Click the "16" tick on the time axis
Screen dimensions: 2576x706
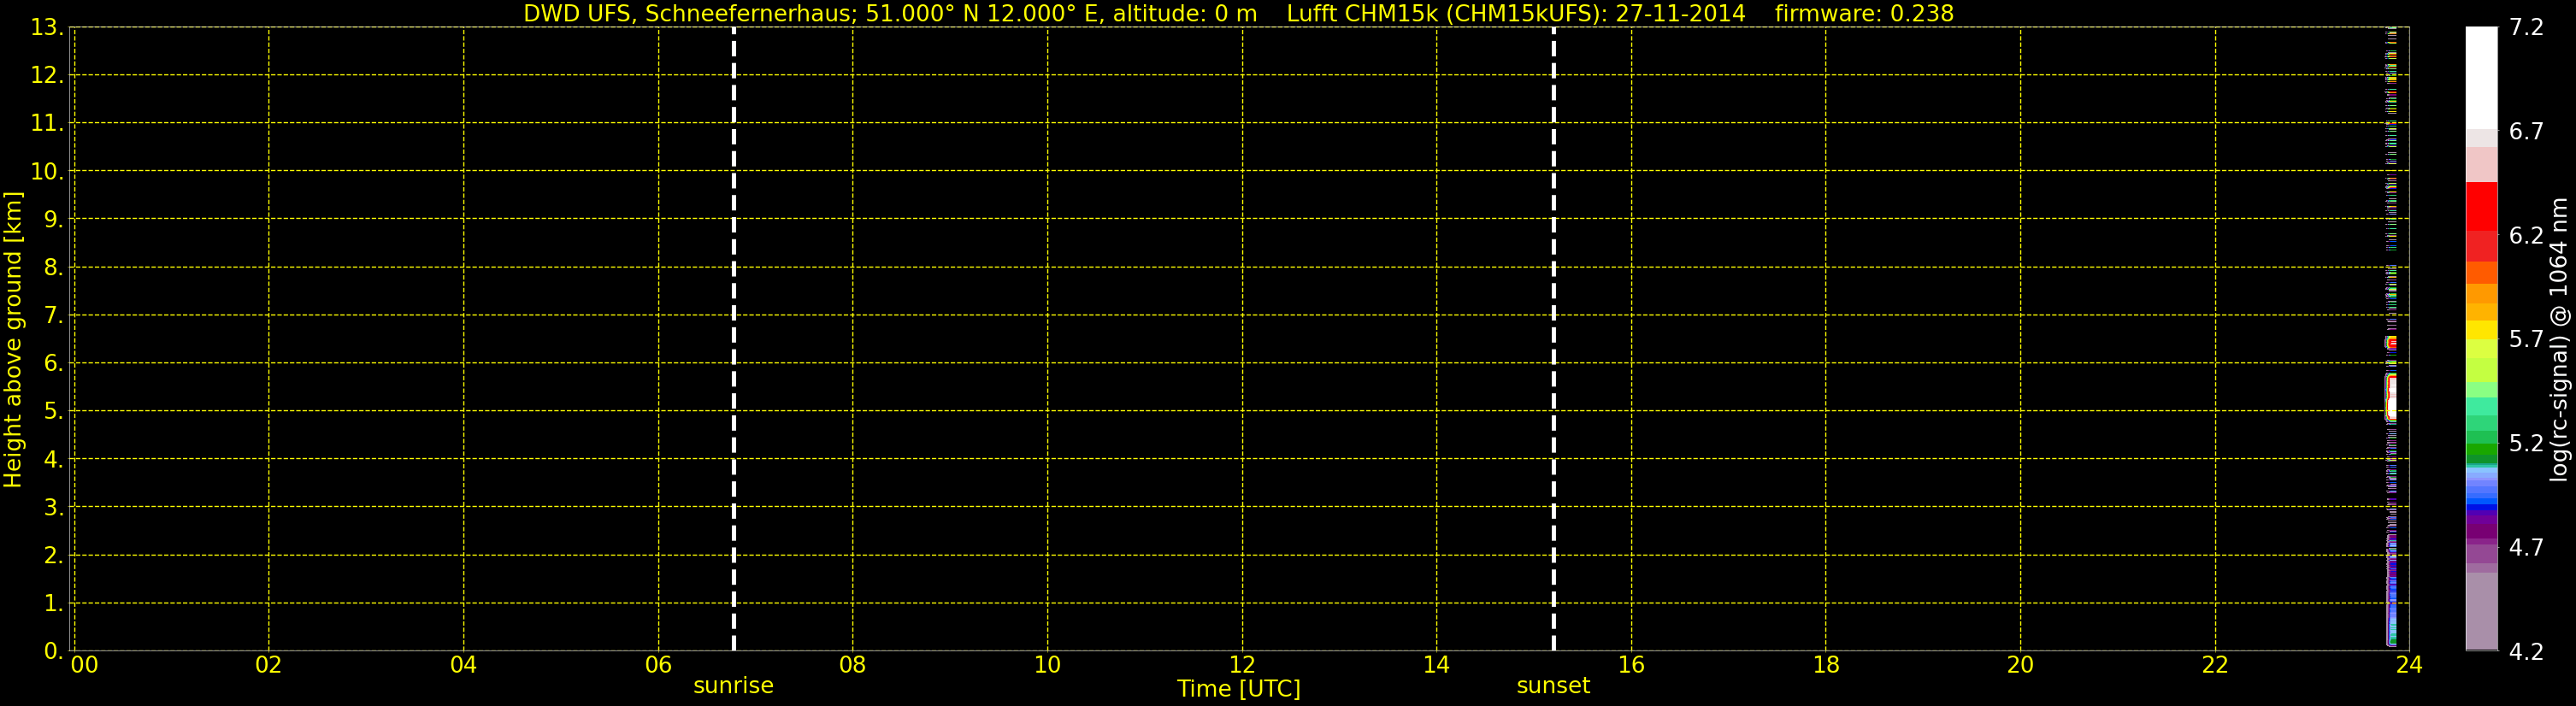(x=1631, y=666)
